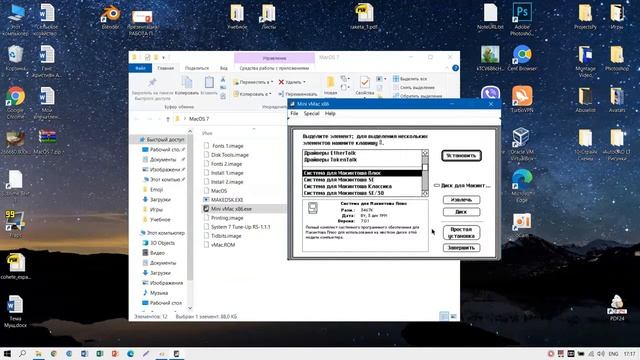640x360 pixels.
Task: Open the Move to dropdown in the Explorer ribbon
Action: point(253,82)
